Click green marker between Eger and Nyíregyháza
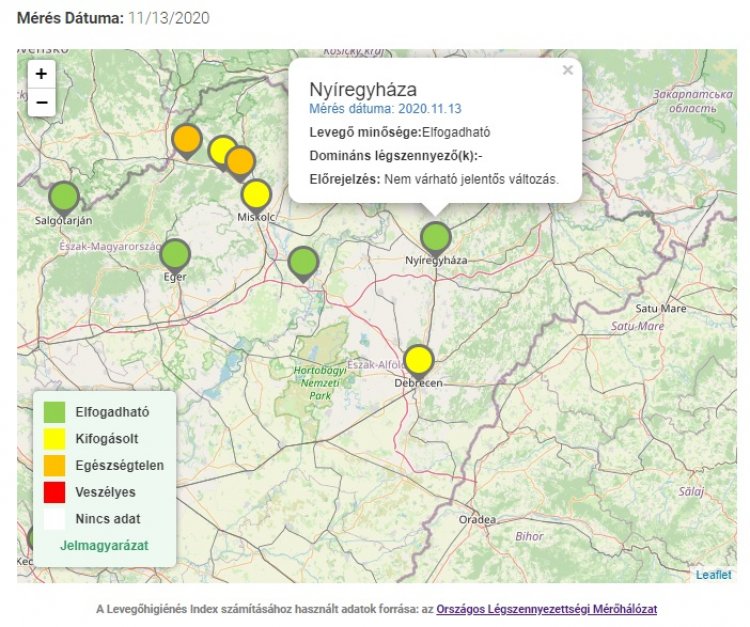The width and height of the screenshot is (750, 627). (303, 262)
